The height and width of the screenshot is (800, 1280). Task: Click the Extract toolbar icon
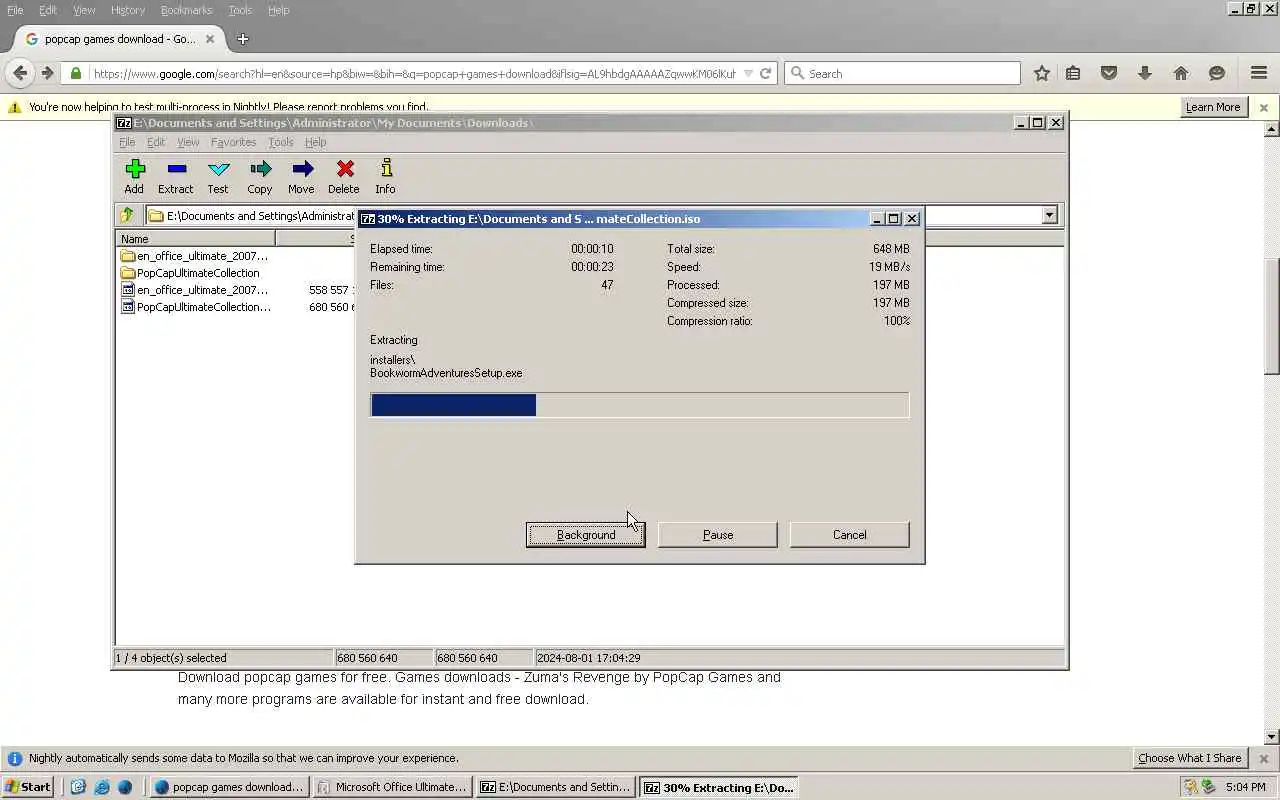(x=175, y=176)
